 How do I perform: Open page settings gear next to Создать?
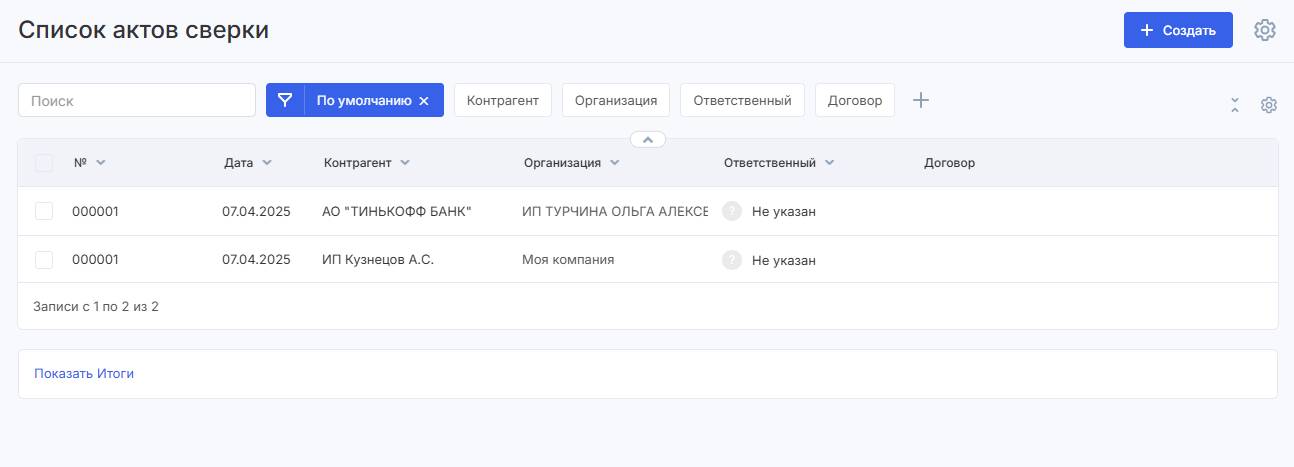[1265, 30]
